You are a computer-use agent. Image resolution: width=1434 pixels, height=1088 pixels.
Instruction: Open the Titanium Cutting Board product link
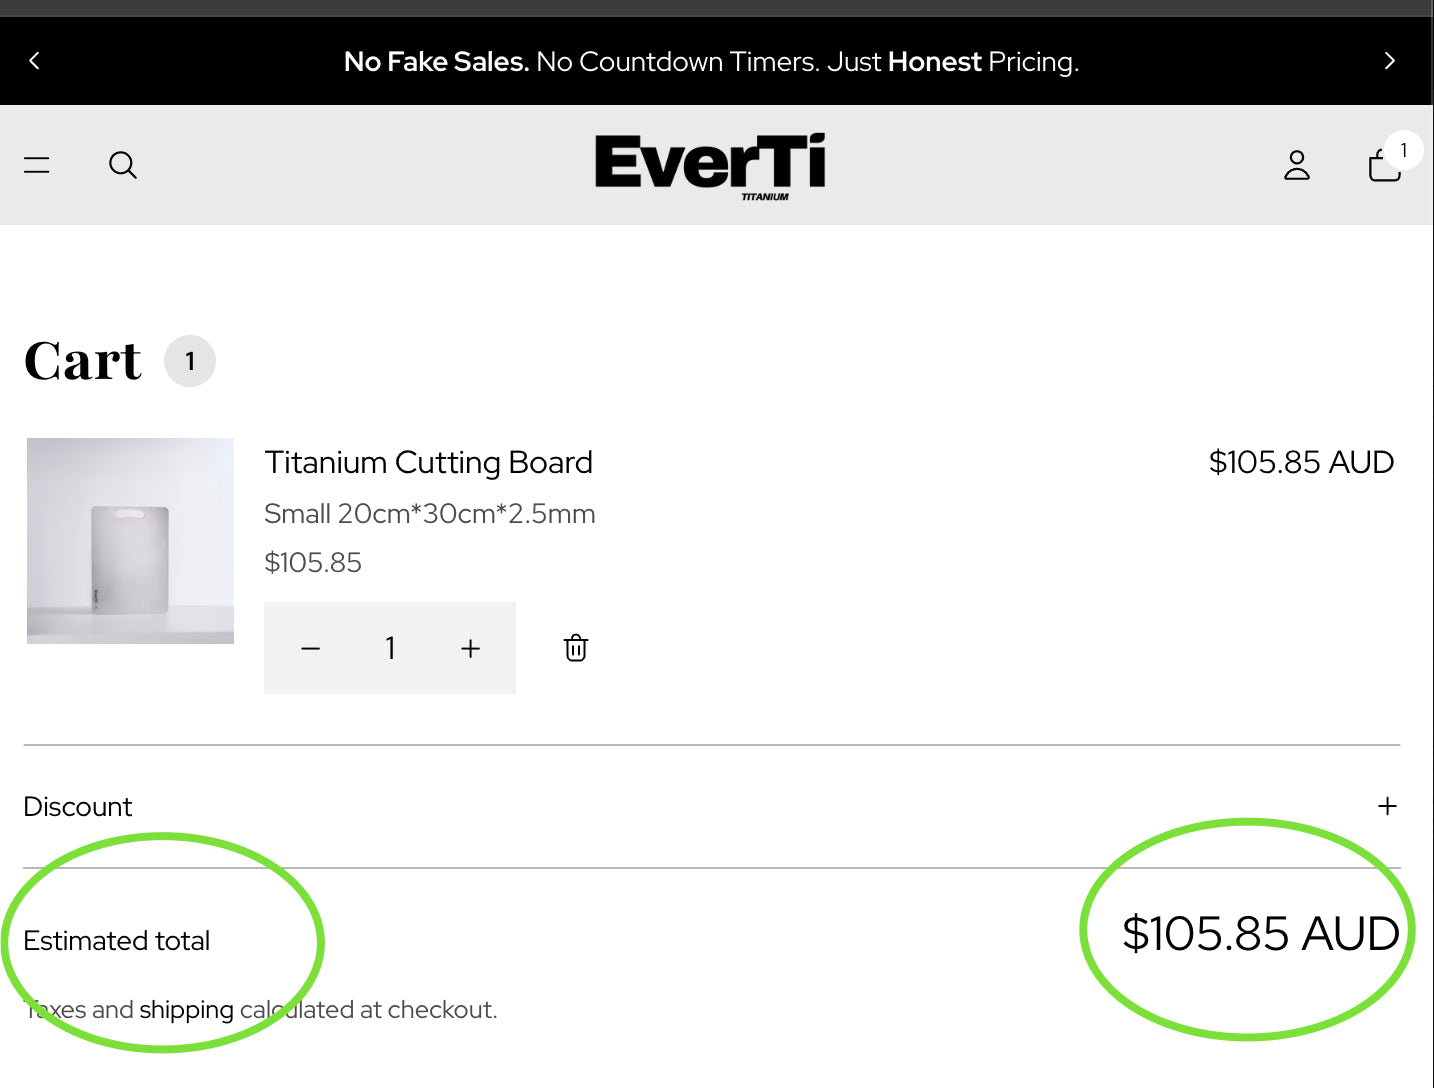(428, 462)
